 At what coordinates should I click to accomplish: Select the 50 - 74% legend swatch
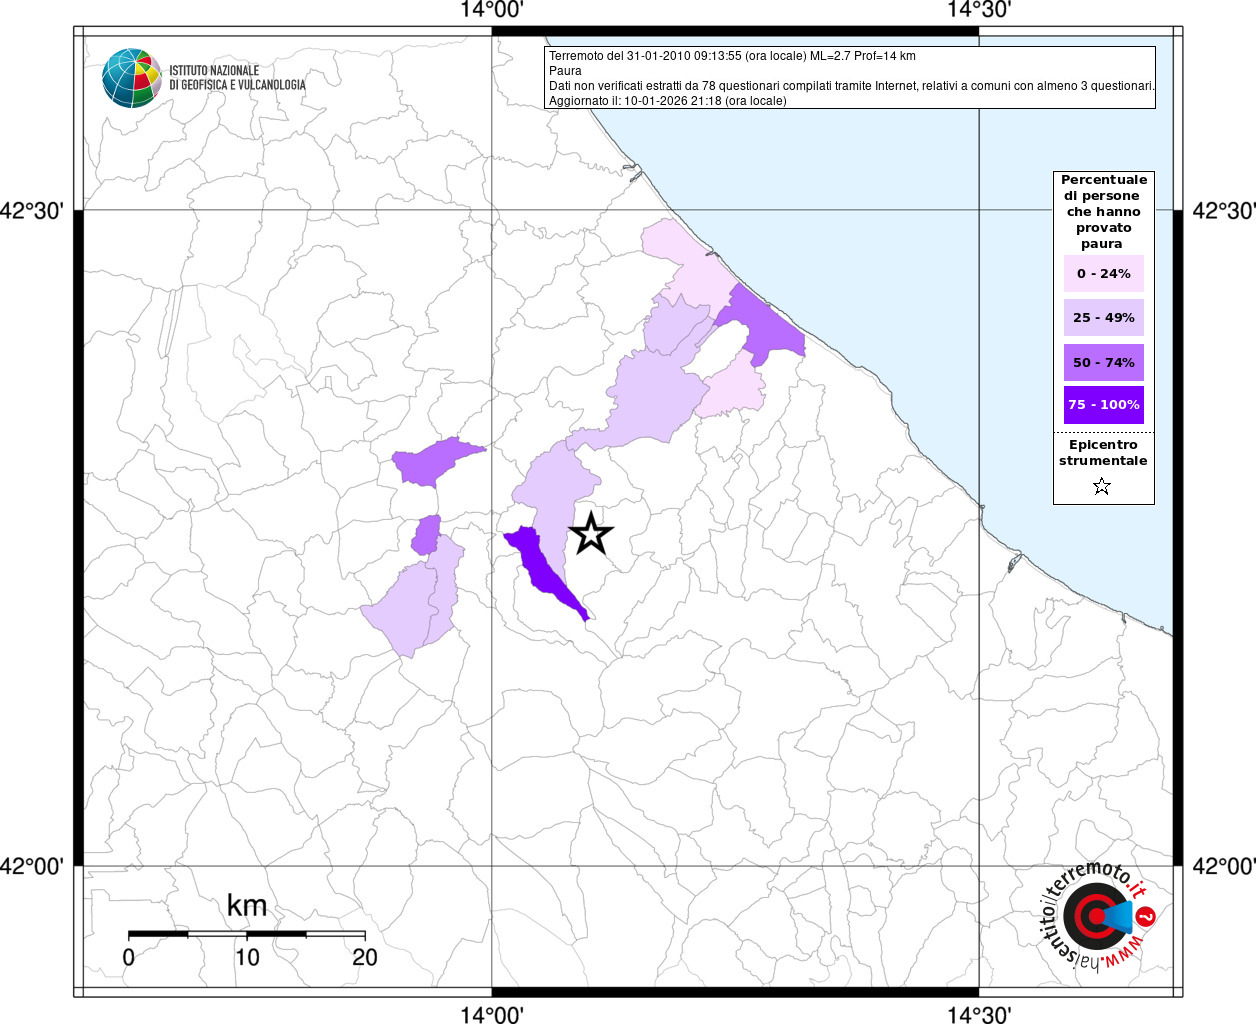[x=1103, y=362]
